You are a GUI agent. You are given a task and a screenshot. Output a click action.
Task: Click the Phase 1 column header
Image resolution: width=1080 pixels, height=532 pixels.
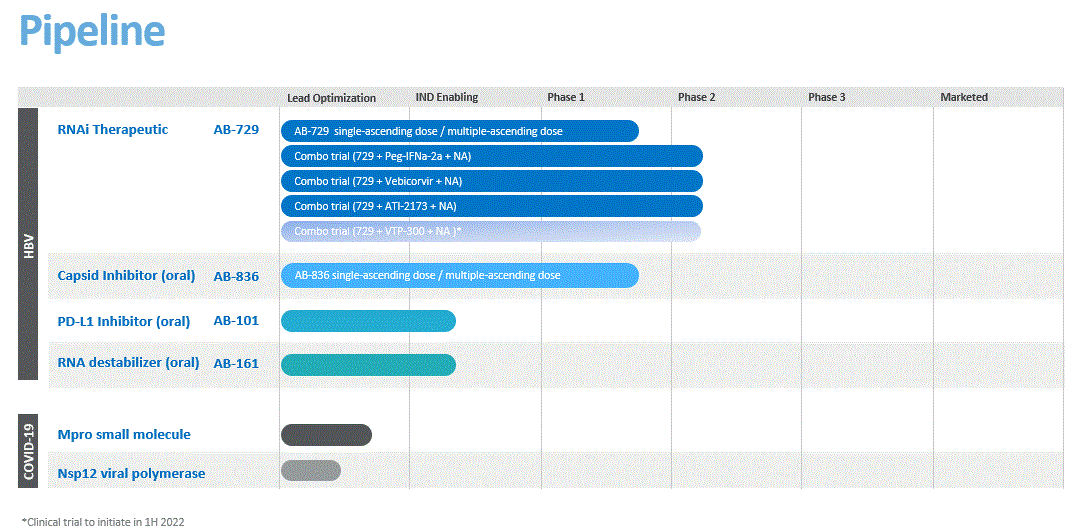coord(566,97)
